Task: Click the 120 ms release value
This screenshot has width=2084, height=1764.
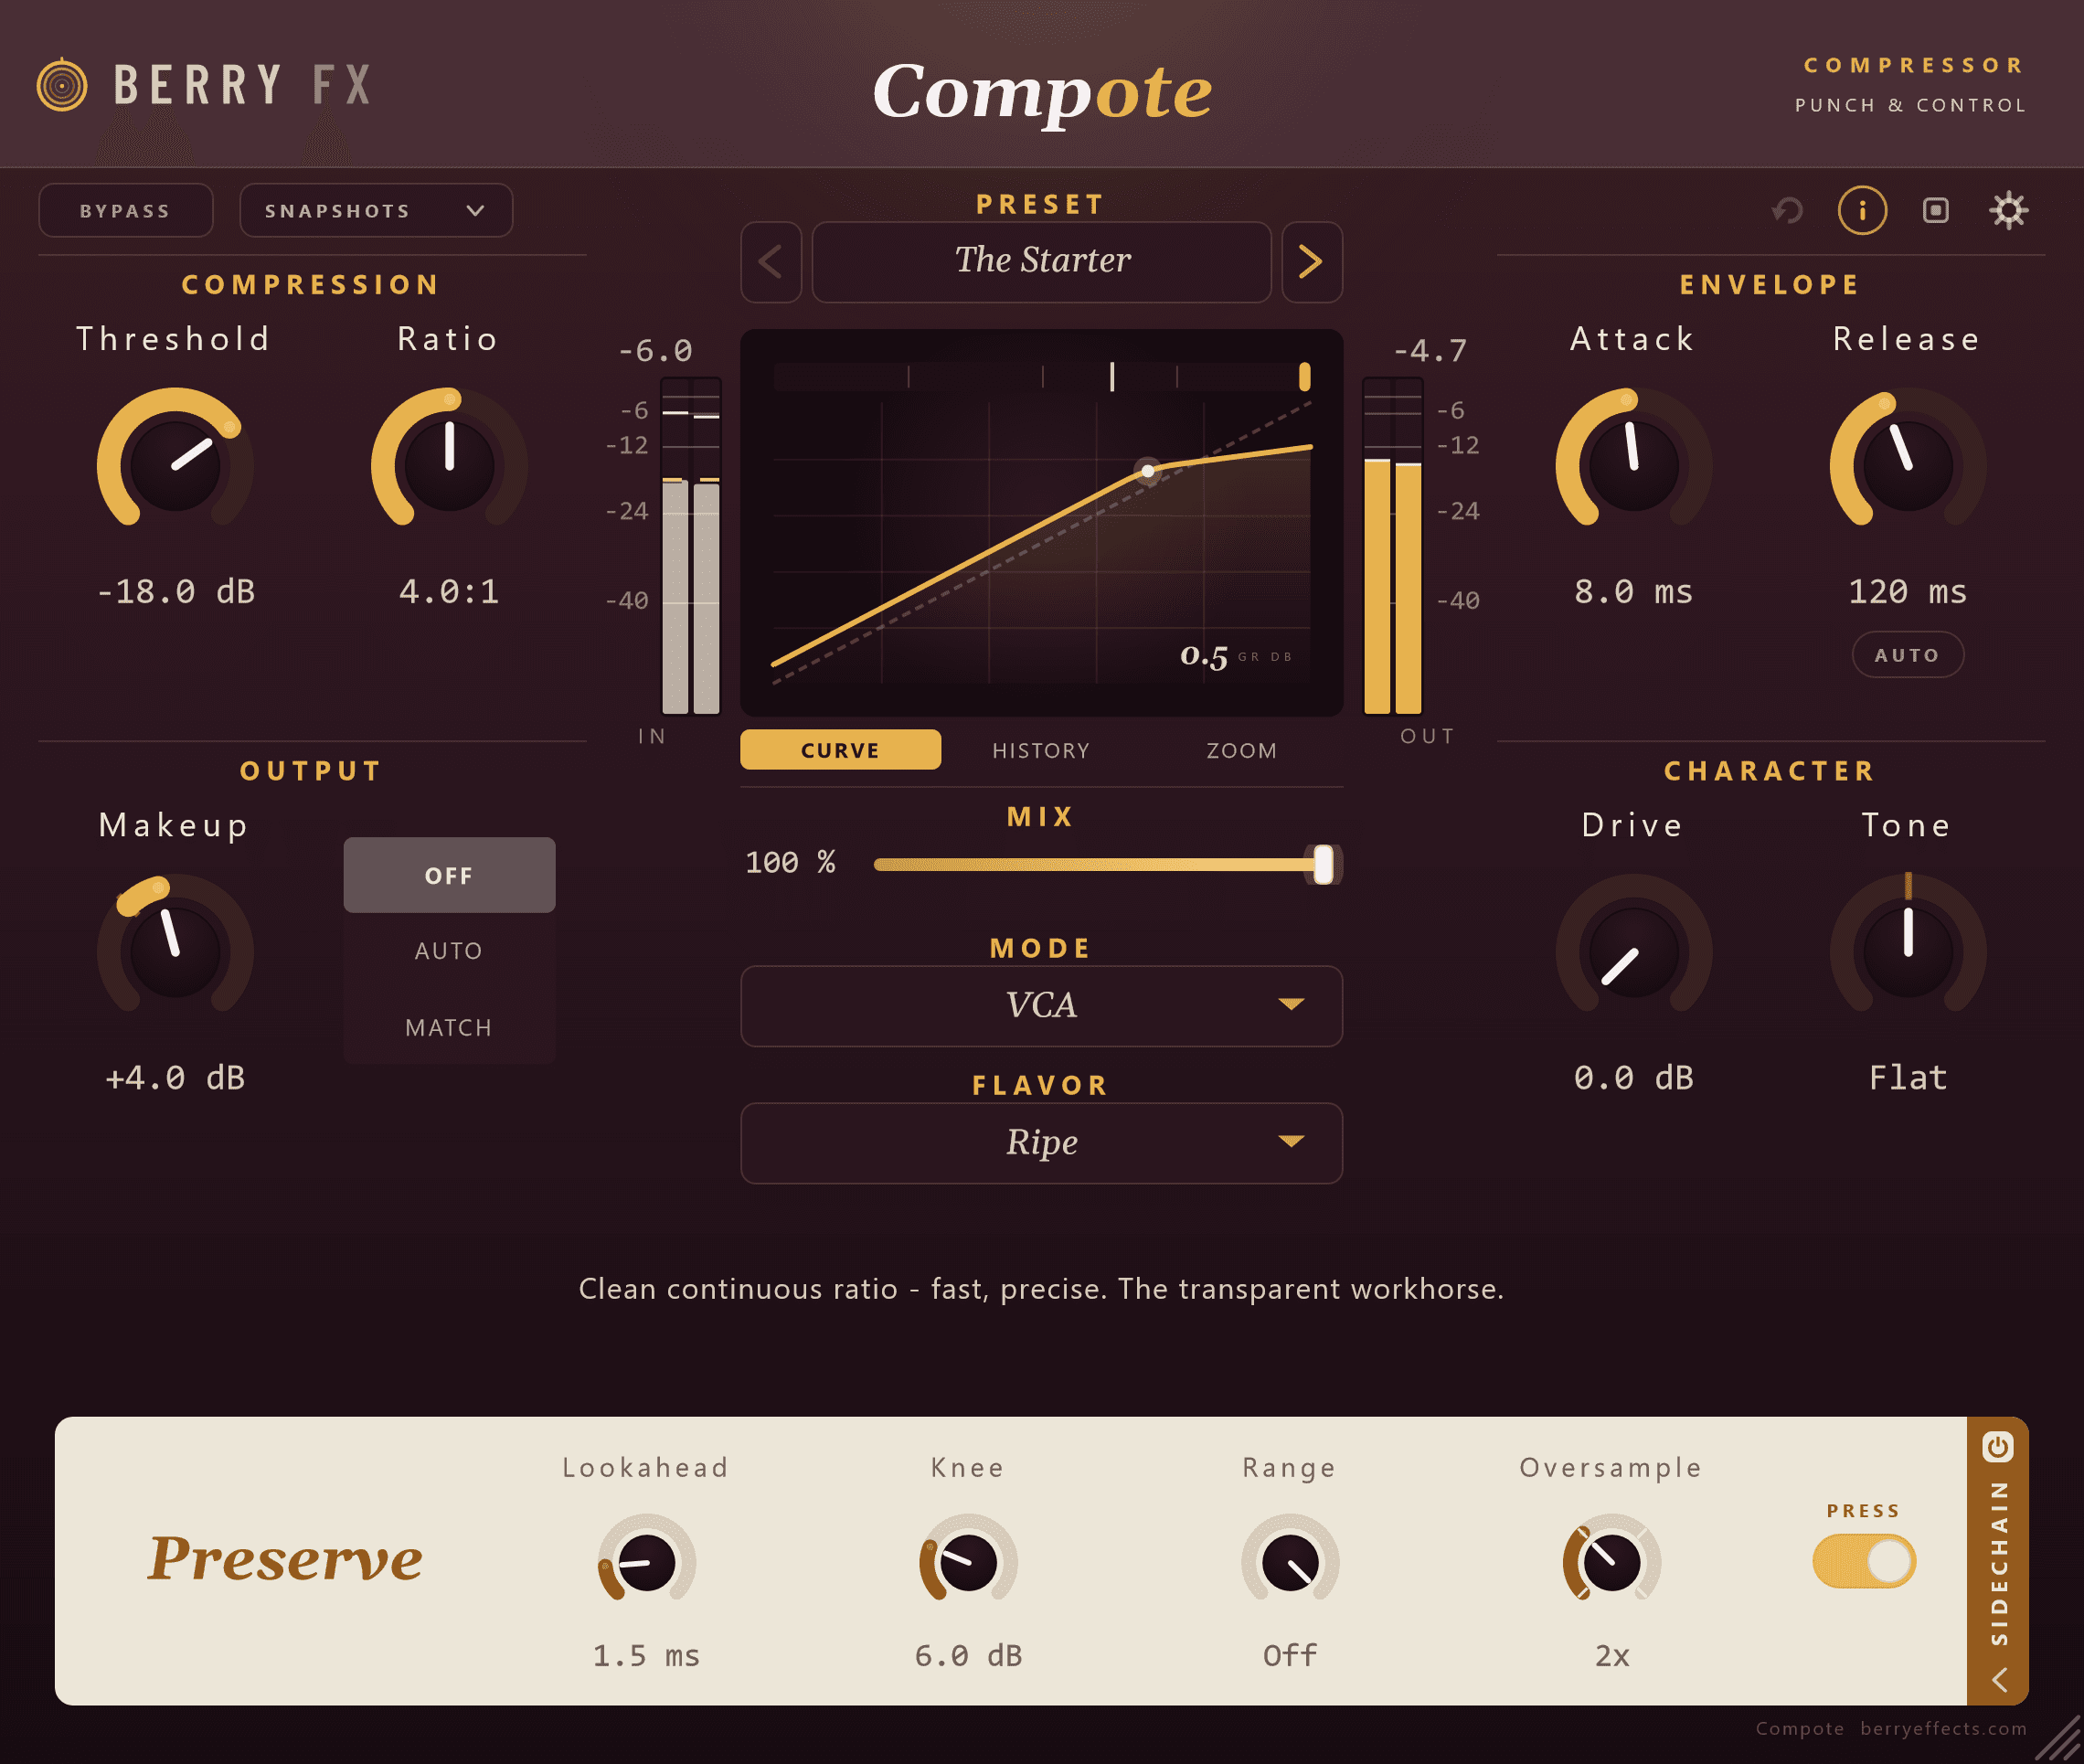Action: 1908,591
